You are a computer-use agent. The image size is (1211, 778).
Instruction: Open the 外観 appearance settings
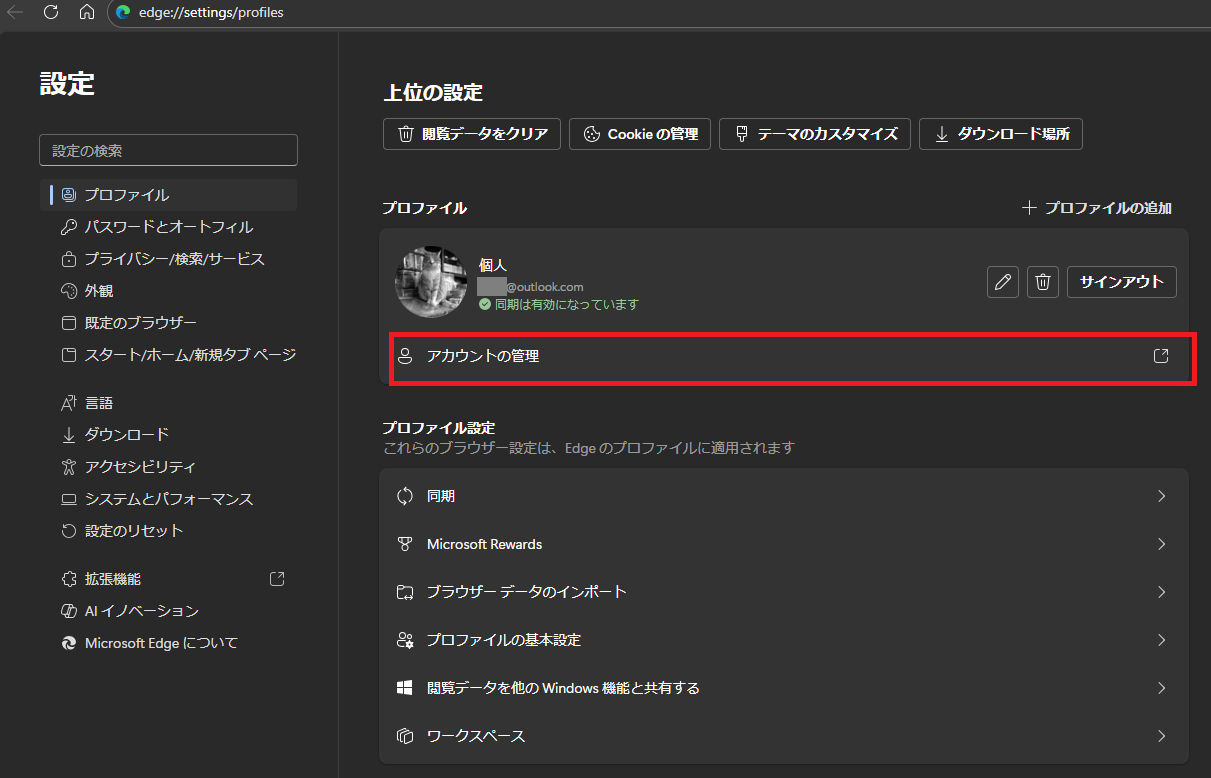168,291
